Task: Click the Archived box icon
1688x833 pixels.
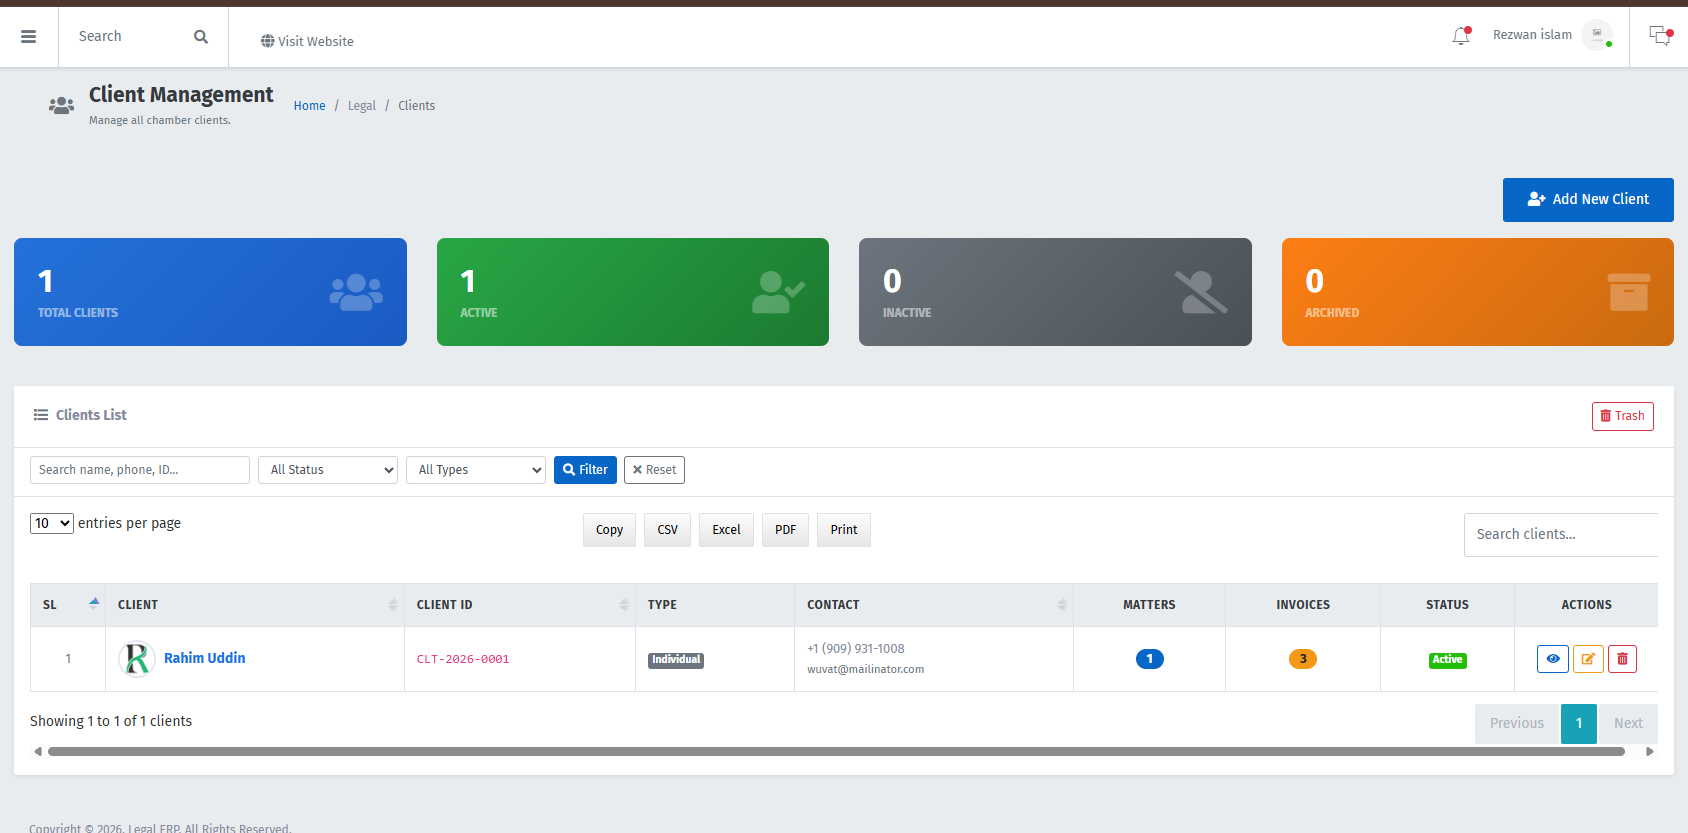Action: click(1628, 292)
